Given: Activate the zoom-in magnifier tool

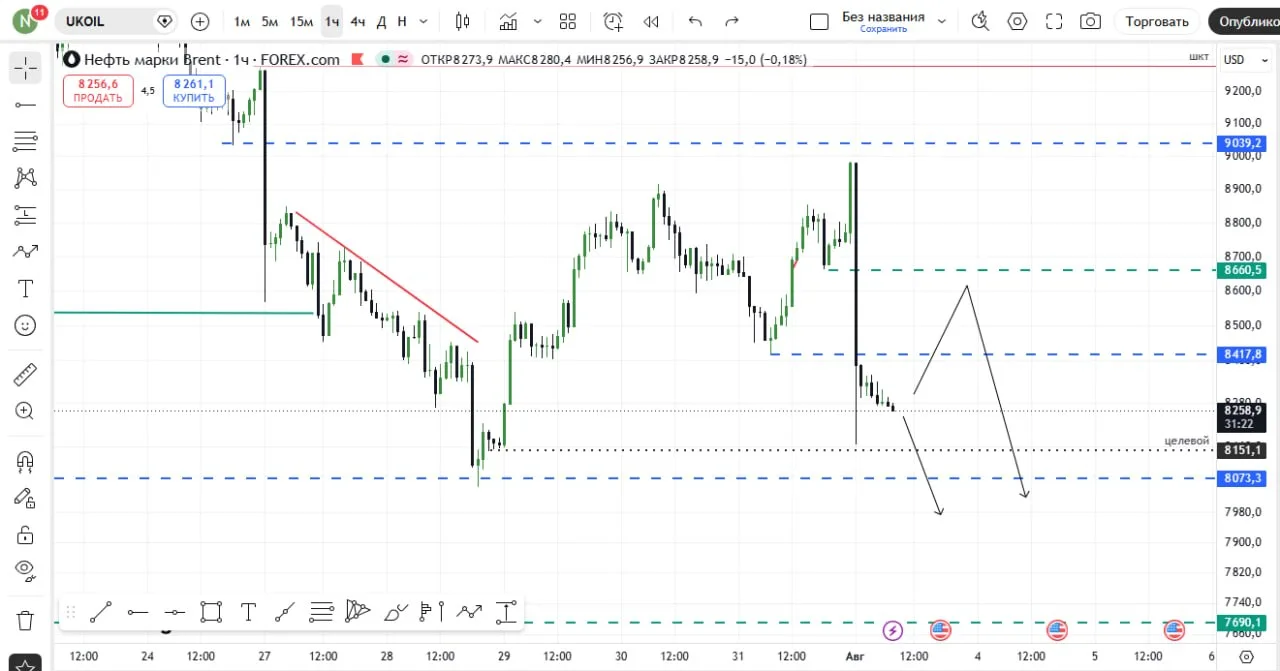Looking at the screenshot, I should 25,410.
